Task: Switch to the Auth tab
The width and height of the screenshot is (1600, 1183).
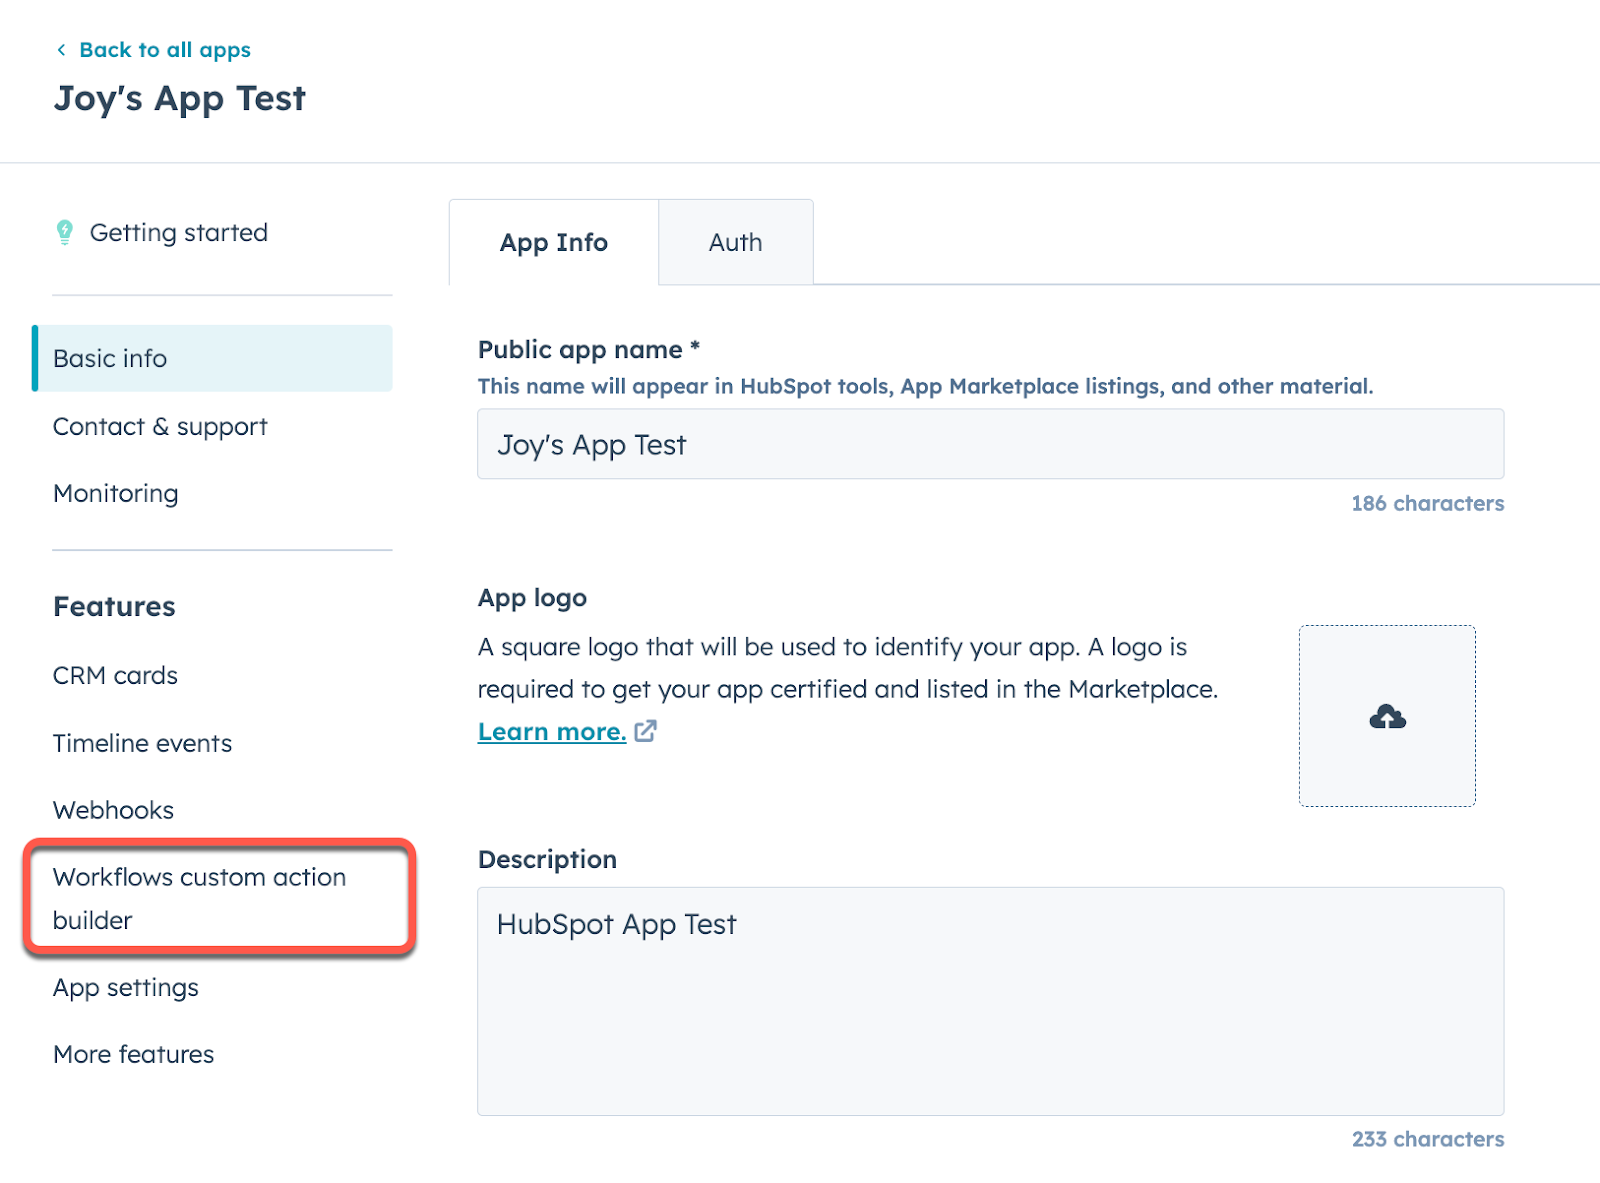Action: (x=736, y=243)
